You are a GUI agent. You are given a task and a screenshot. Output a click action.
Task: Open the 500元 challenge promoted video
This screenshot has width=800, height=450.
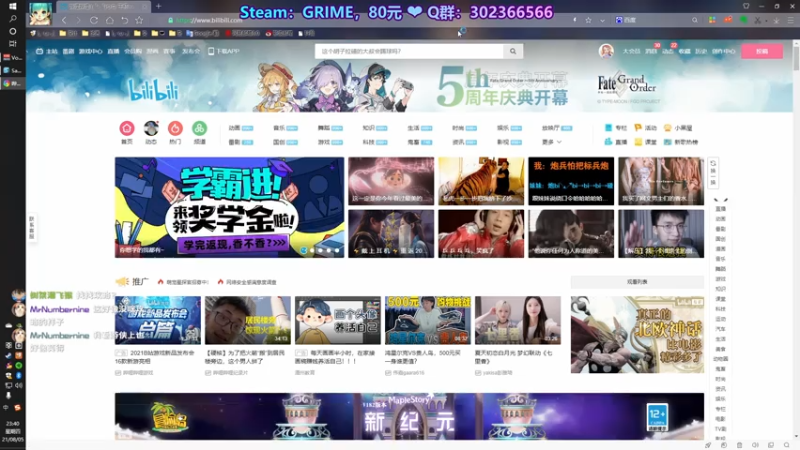point(428,320)
